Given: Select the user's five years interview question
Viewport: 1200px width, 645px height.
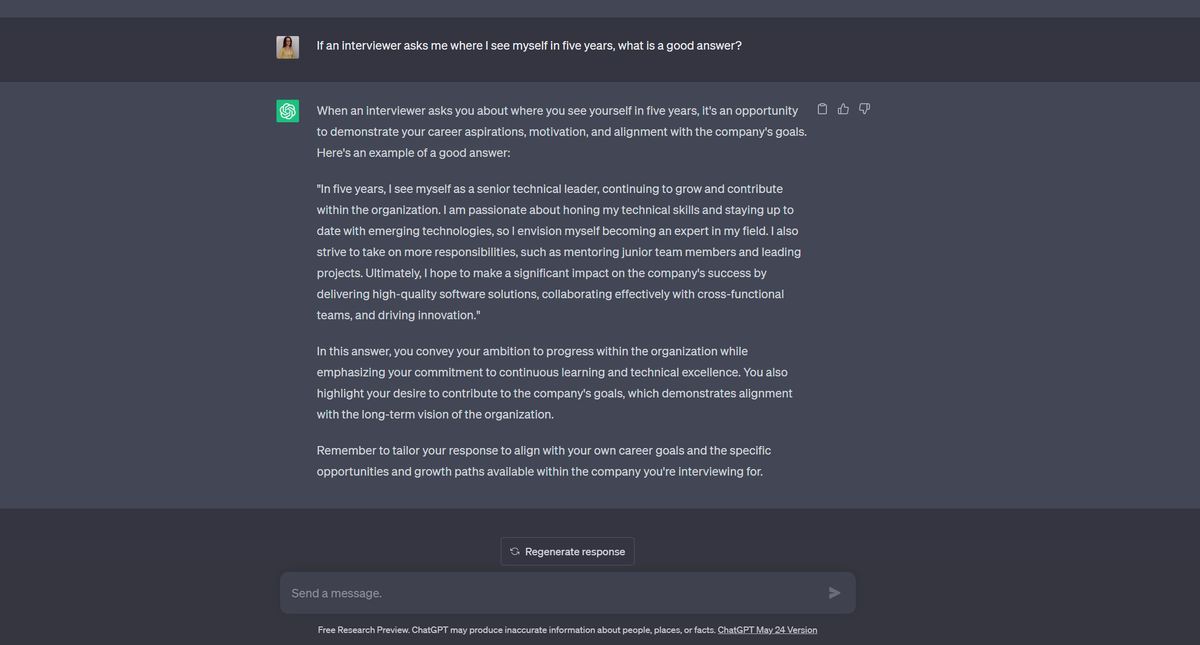Looking at the screenshot, I should click(x=529, y=45).
